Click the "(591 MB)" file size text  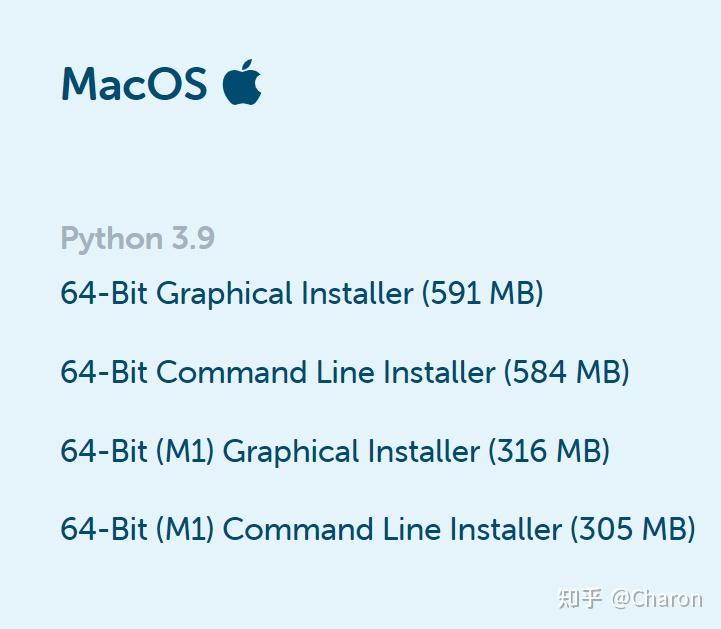coord(482,293)
